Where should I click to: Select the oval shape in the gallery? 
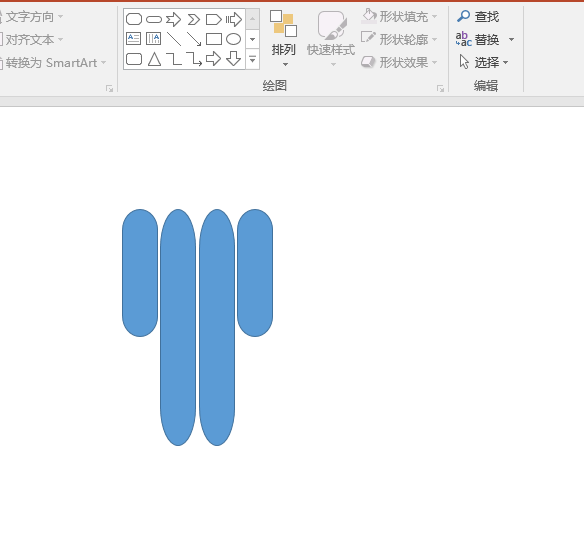coord(234,39)
